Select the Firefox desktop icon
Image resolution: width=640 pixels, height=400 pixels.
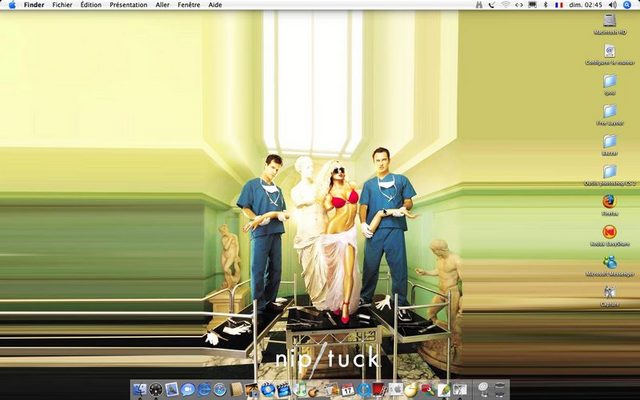[x=610, y=202]
